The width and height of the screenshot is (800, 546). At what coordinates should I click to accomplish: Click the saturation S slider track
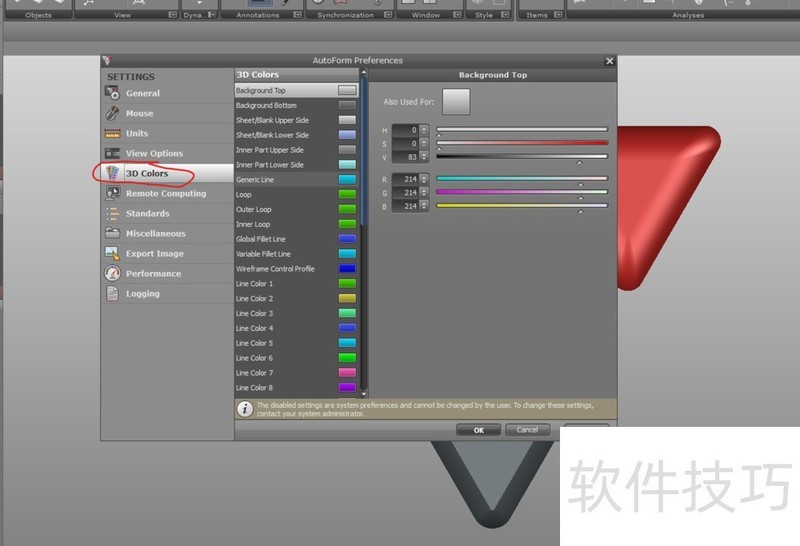(522, 143)
